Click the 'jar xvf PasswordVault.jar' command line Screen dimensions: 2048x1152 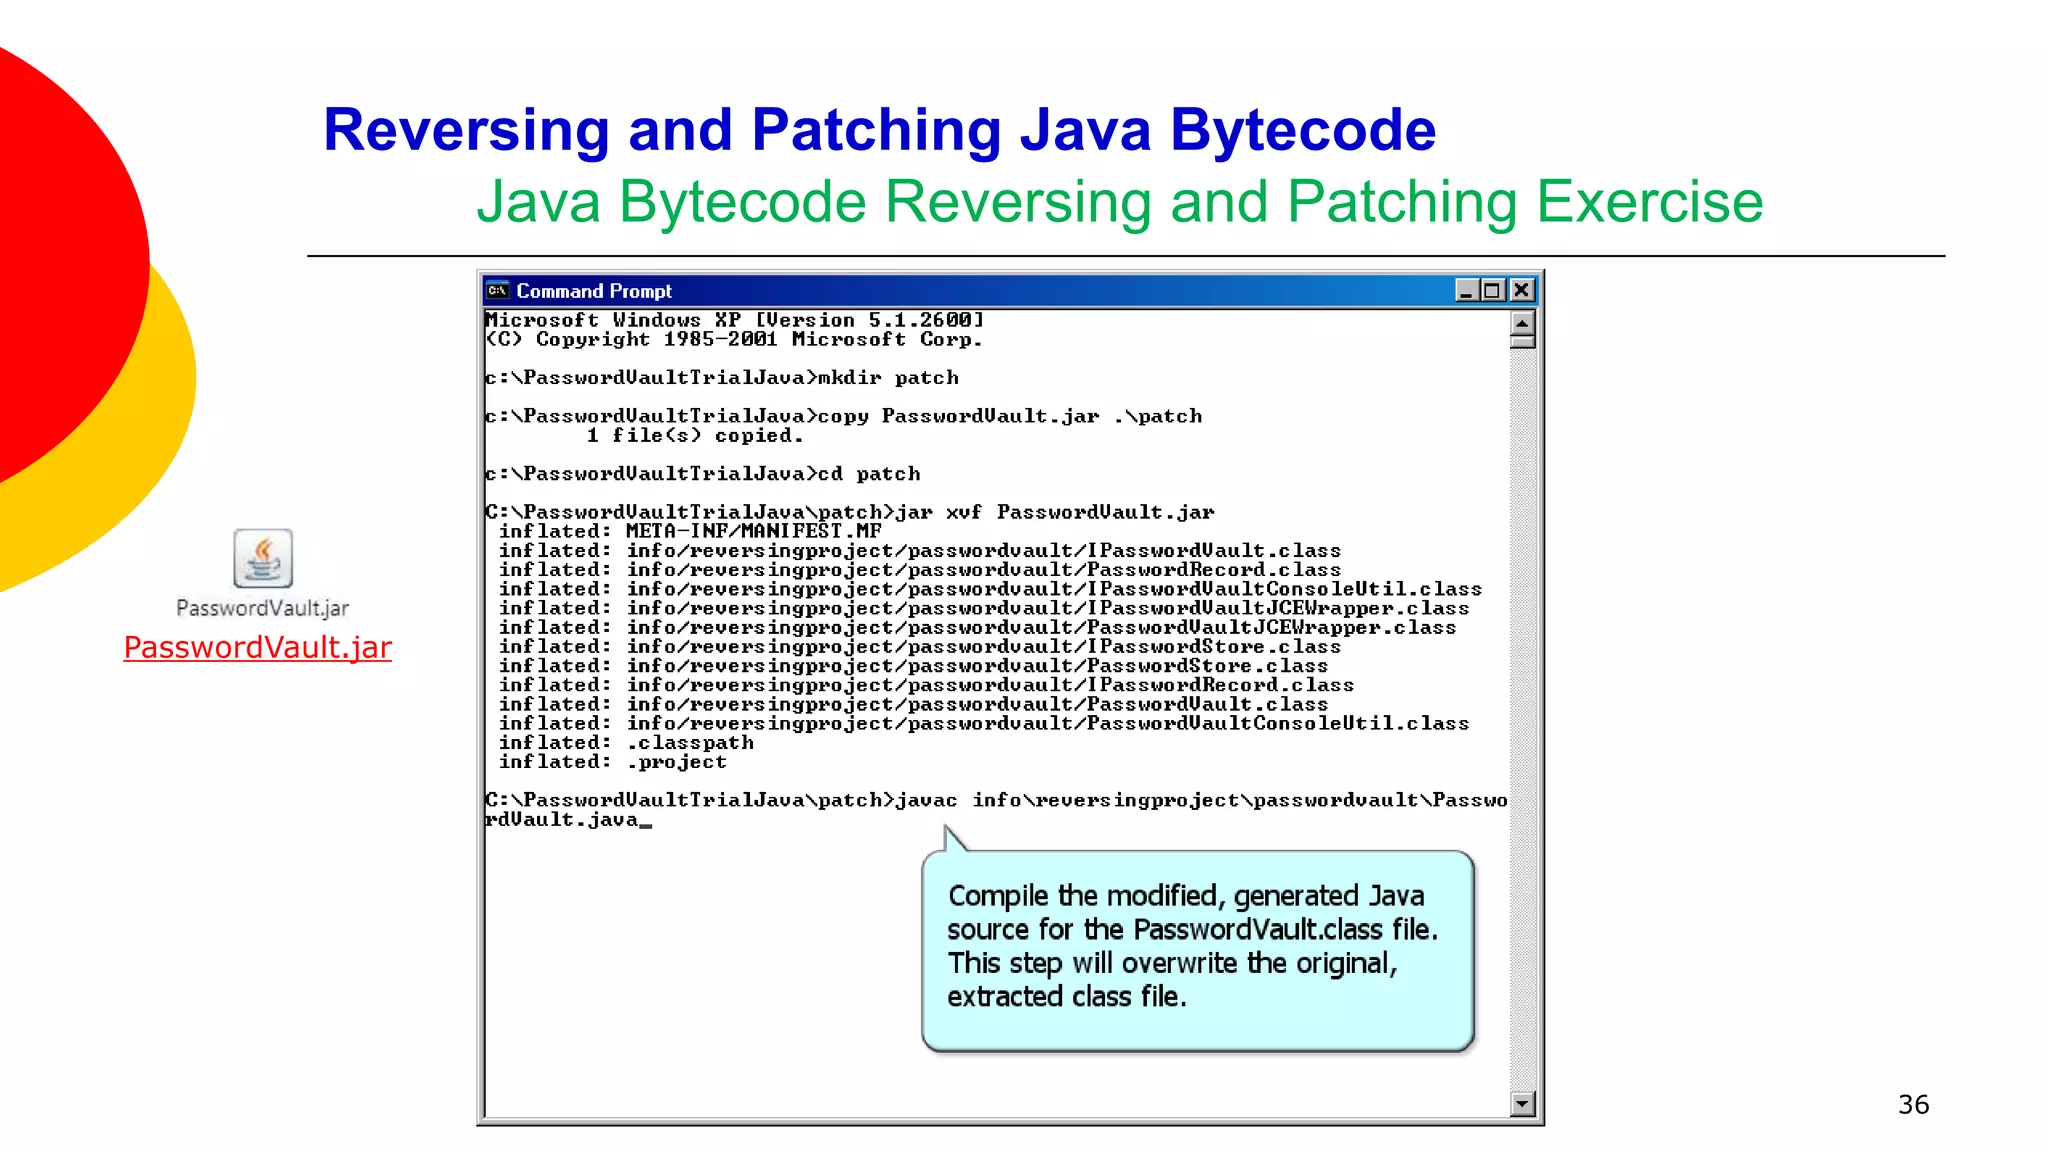850,512
